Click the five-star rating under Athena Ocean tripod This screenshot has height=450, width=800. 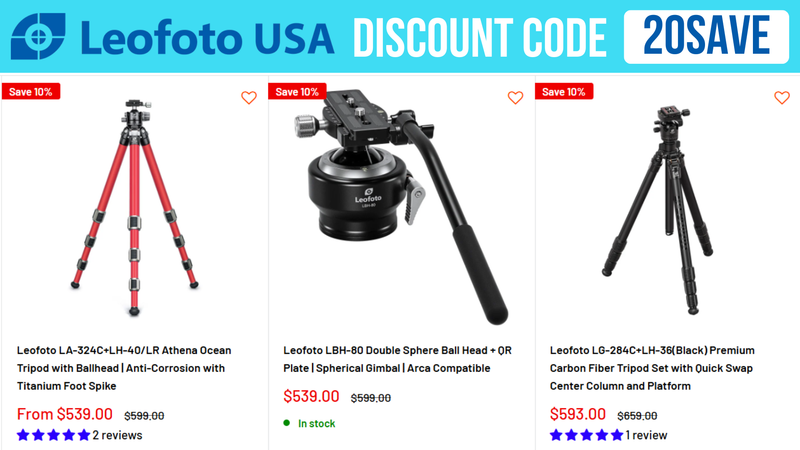pyautogui.click(x=54, y=435)
